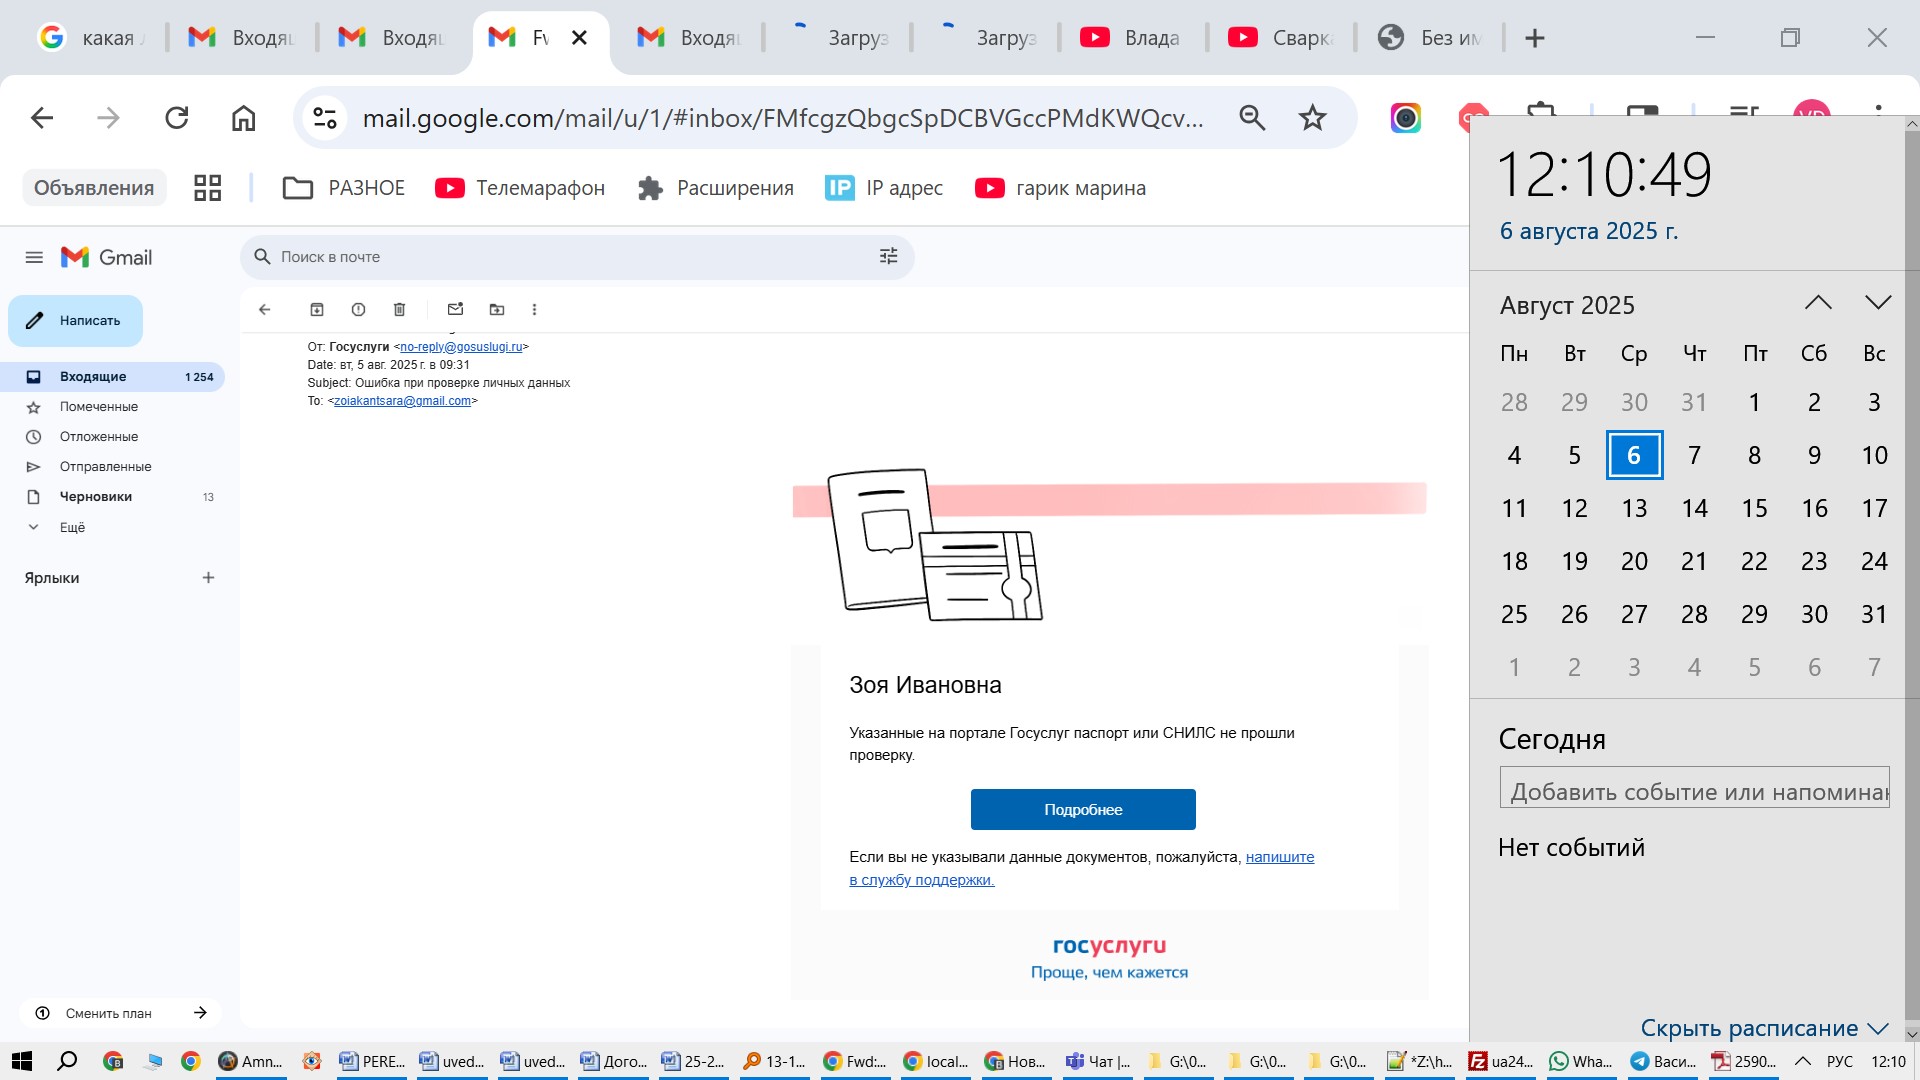The image size is (1920, 1080).
Task: Switch to the Влада YouTube tab
Action: coord(1133,38)
